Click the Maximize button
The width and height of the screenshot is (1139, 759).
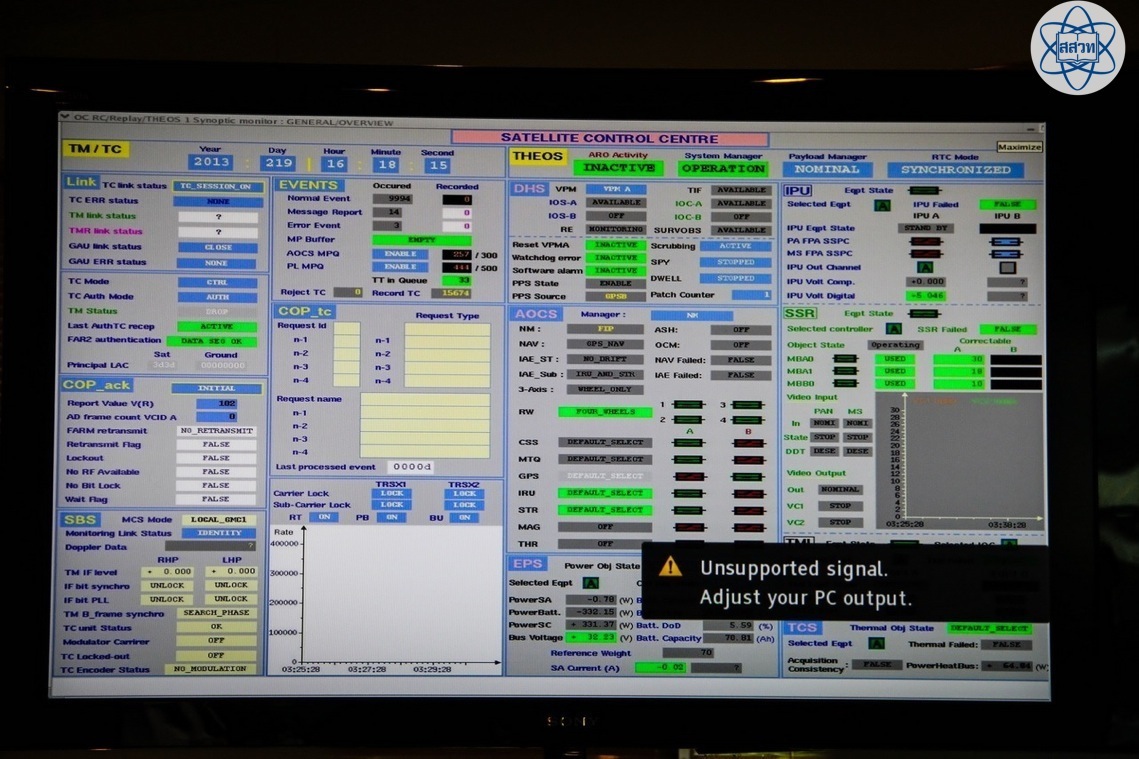(1019, 147)
